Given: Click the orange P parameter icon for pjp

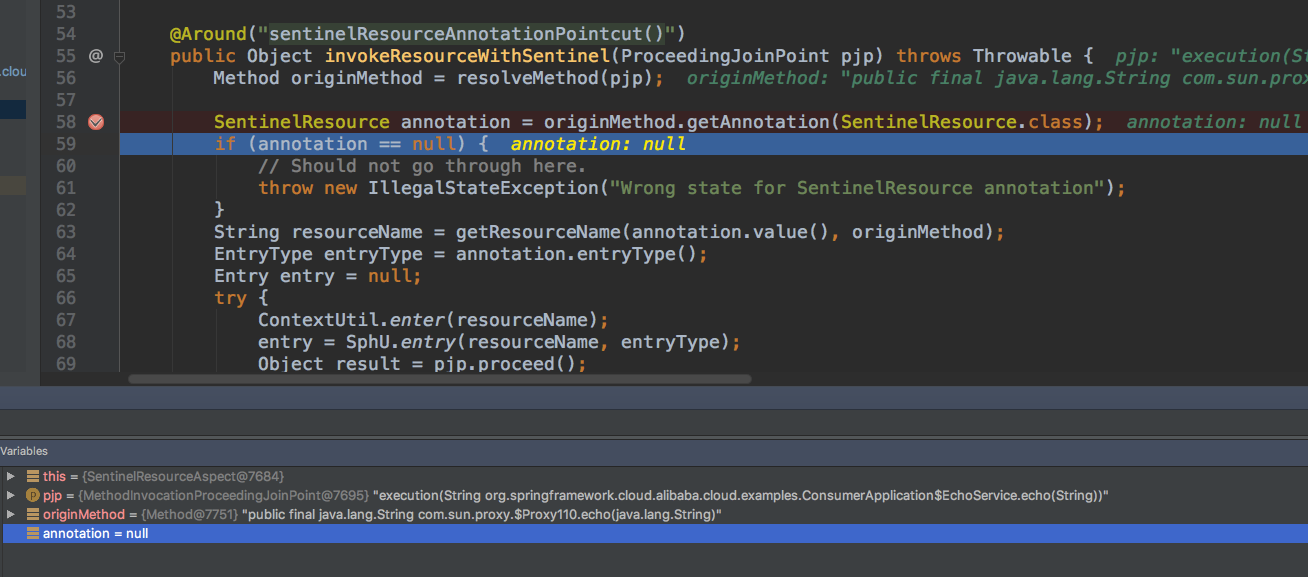Looking at the screenshot, I should tap(32, 496).
